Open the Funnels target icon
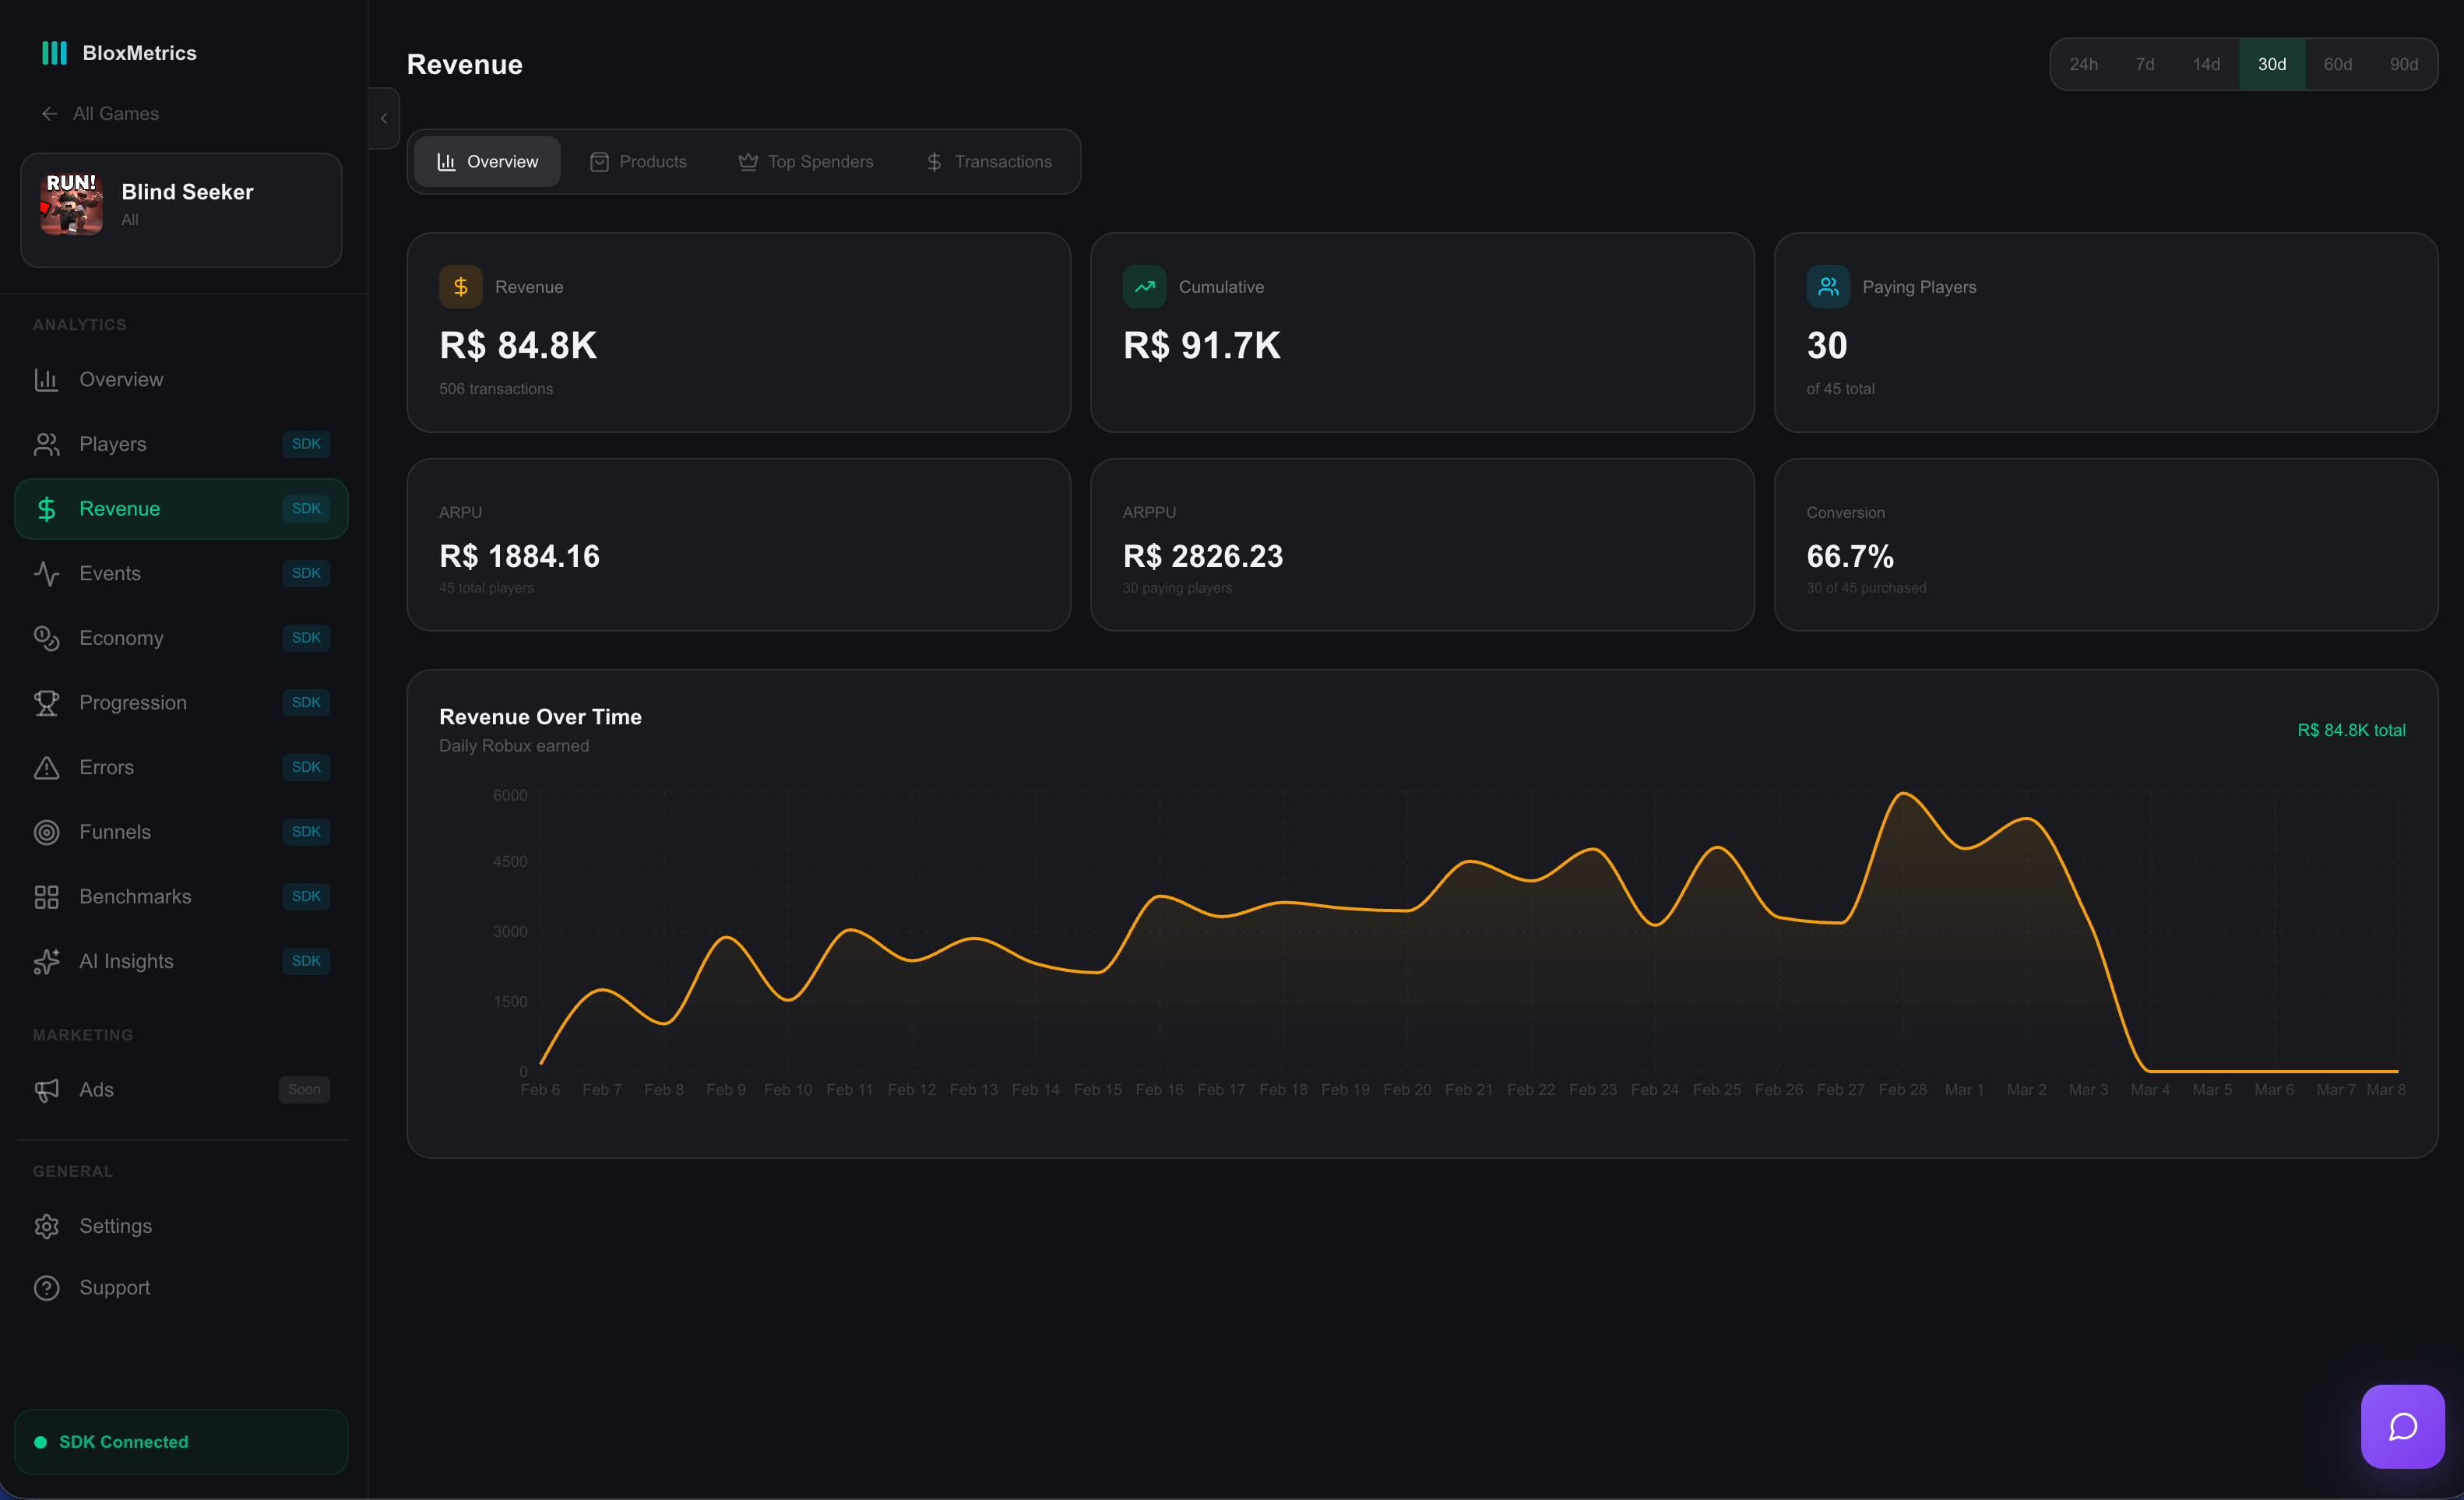This screenshot has width=2464, height=1500. pos(47,831)
